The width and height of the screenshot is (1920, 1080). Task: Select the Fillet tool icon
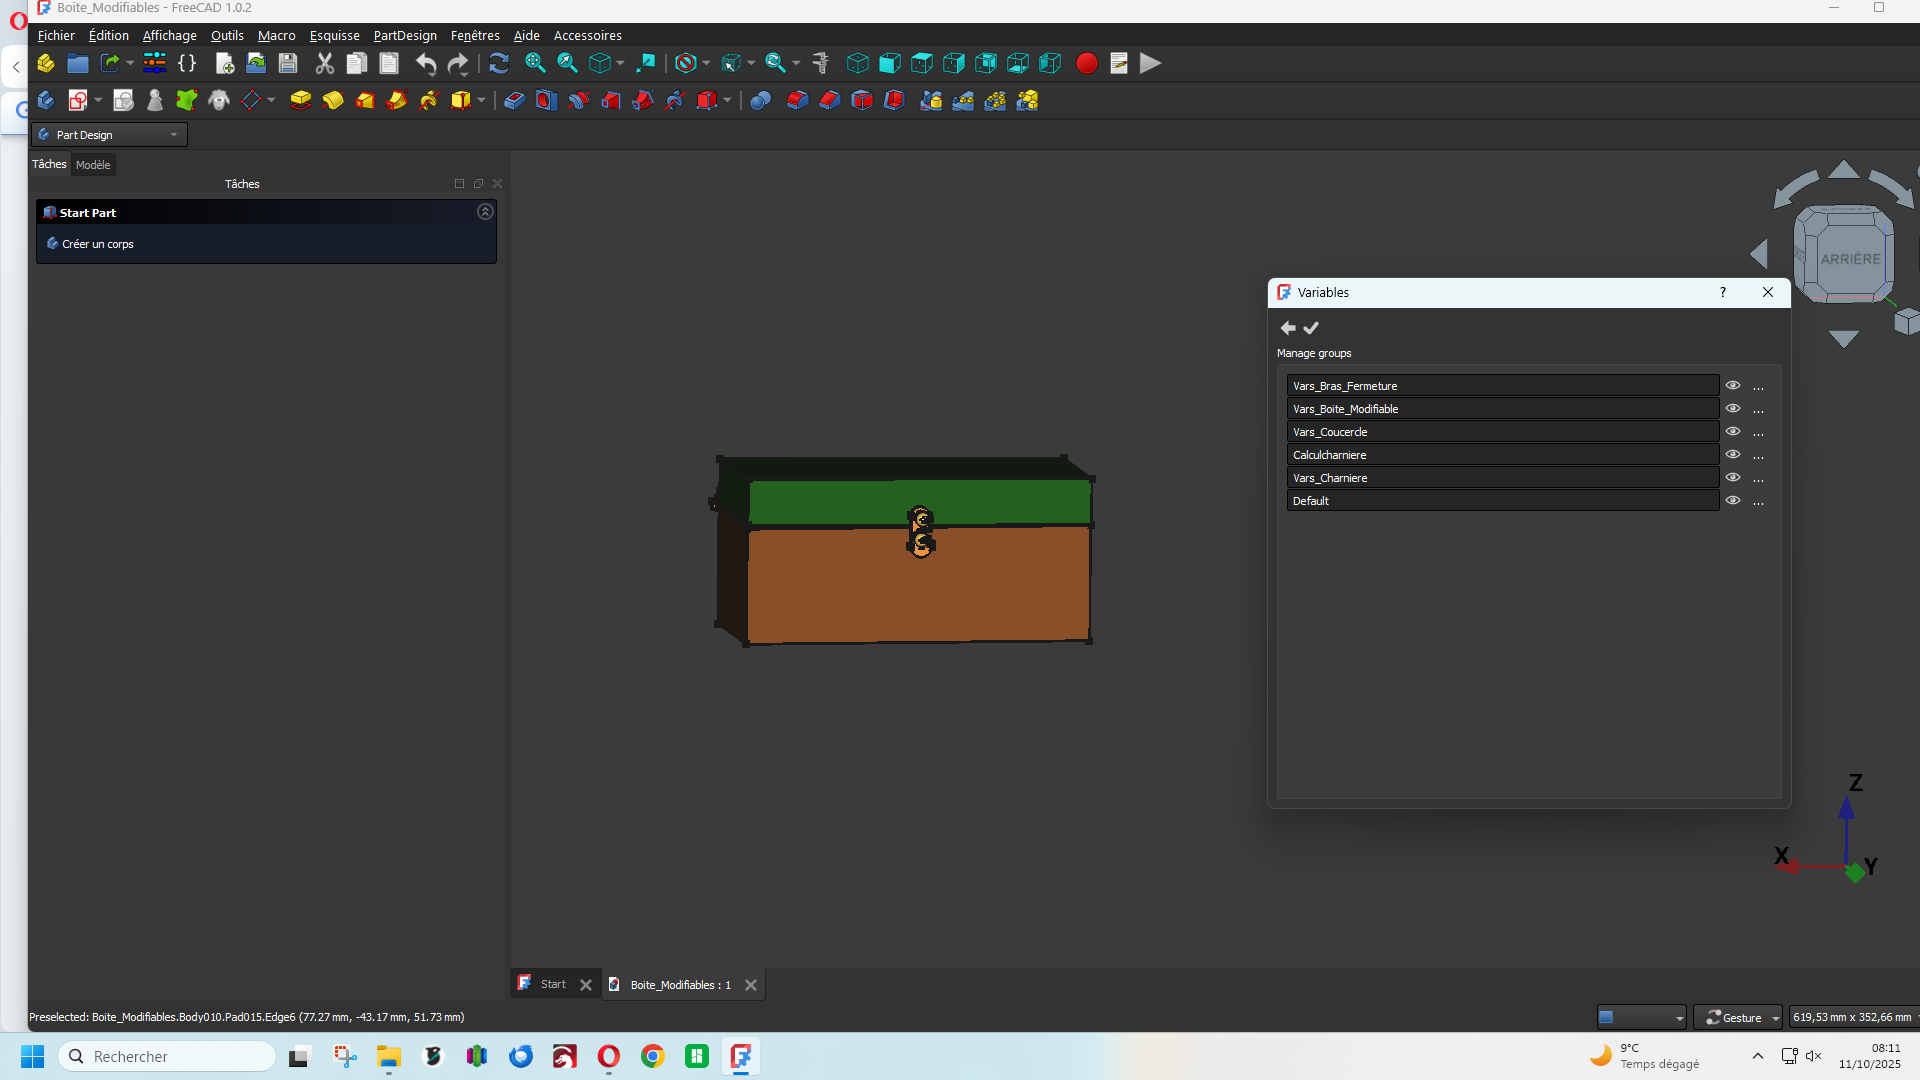click(x=797, y=100)
